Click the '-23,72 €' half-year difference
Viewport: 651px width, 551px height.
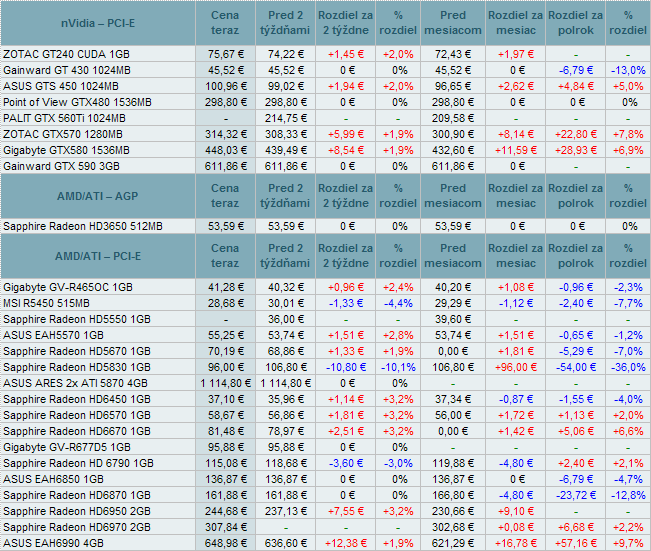tap(576, 495)
